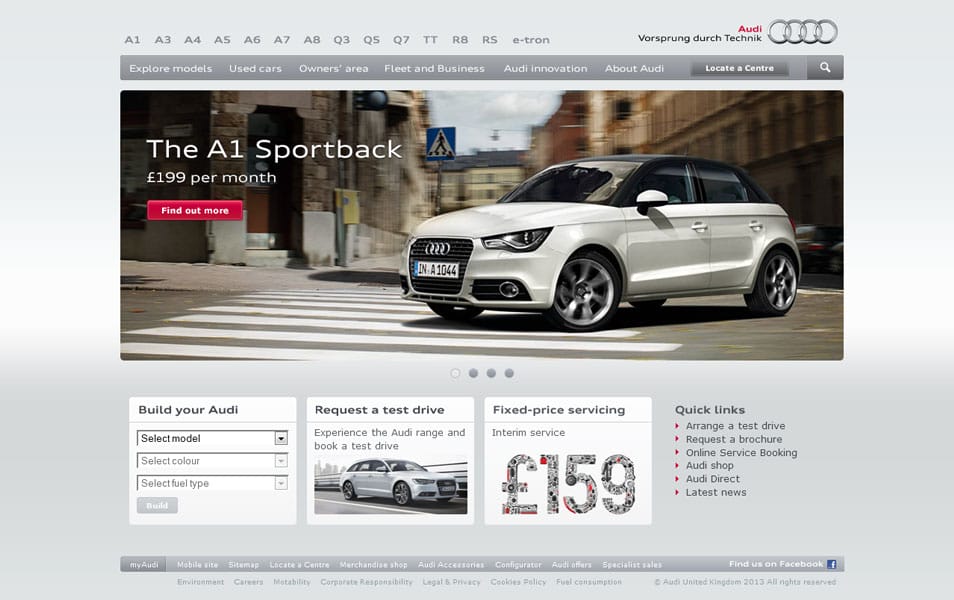The height and width of the screenshot is (600, 954).
Task: Select the second carousel dot
Action: (x=473, y=373)
